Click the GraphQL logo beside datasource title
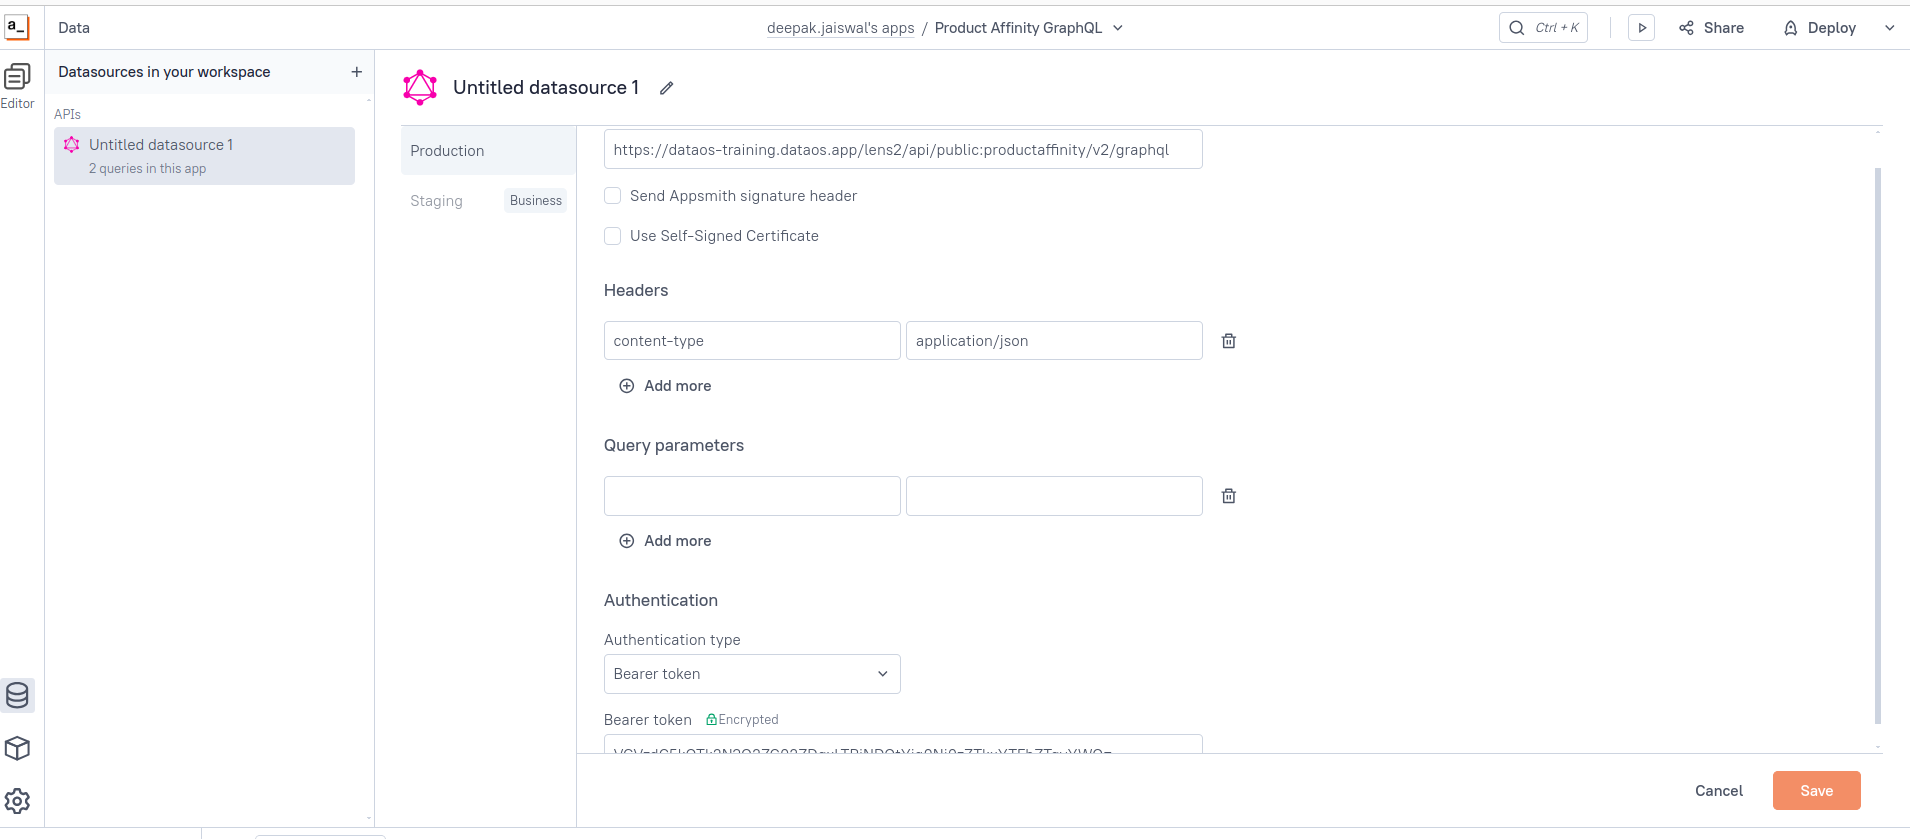Viewport: 1910px width, 839px height. (x=420, y=88)
